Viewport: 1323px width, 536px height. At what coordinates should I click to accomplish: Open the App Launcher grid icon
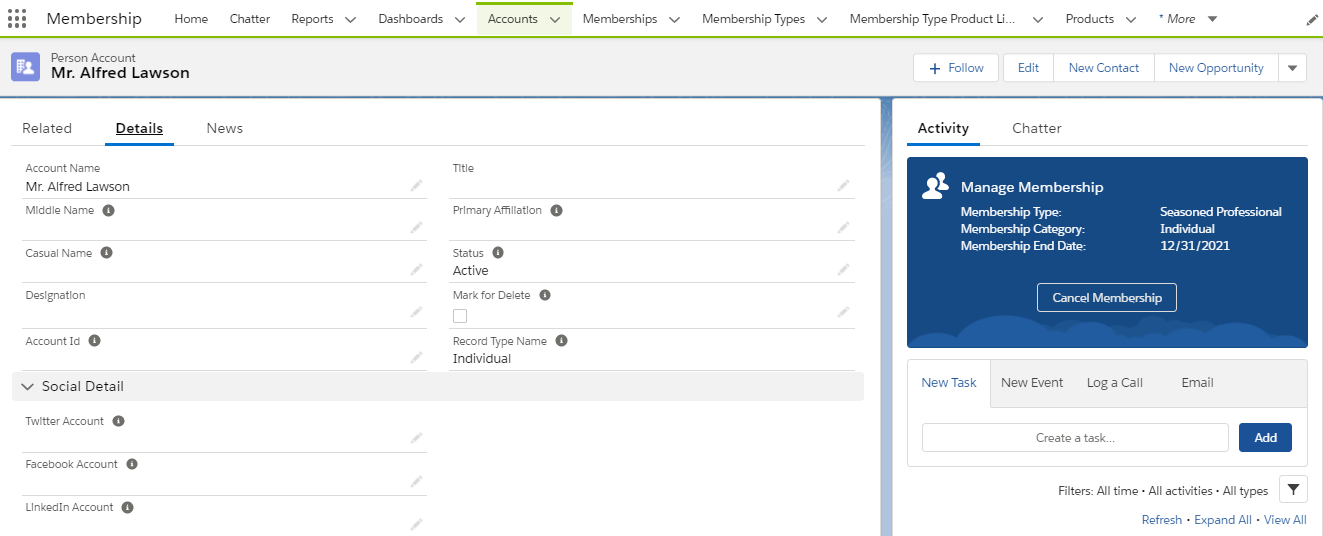[17, 19]
